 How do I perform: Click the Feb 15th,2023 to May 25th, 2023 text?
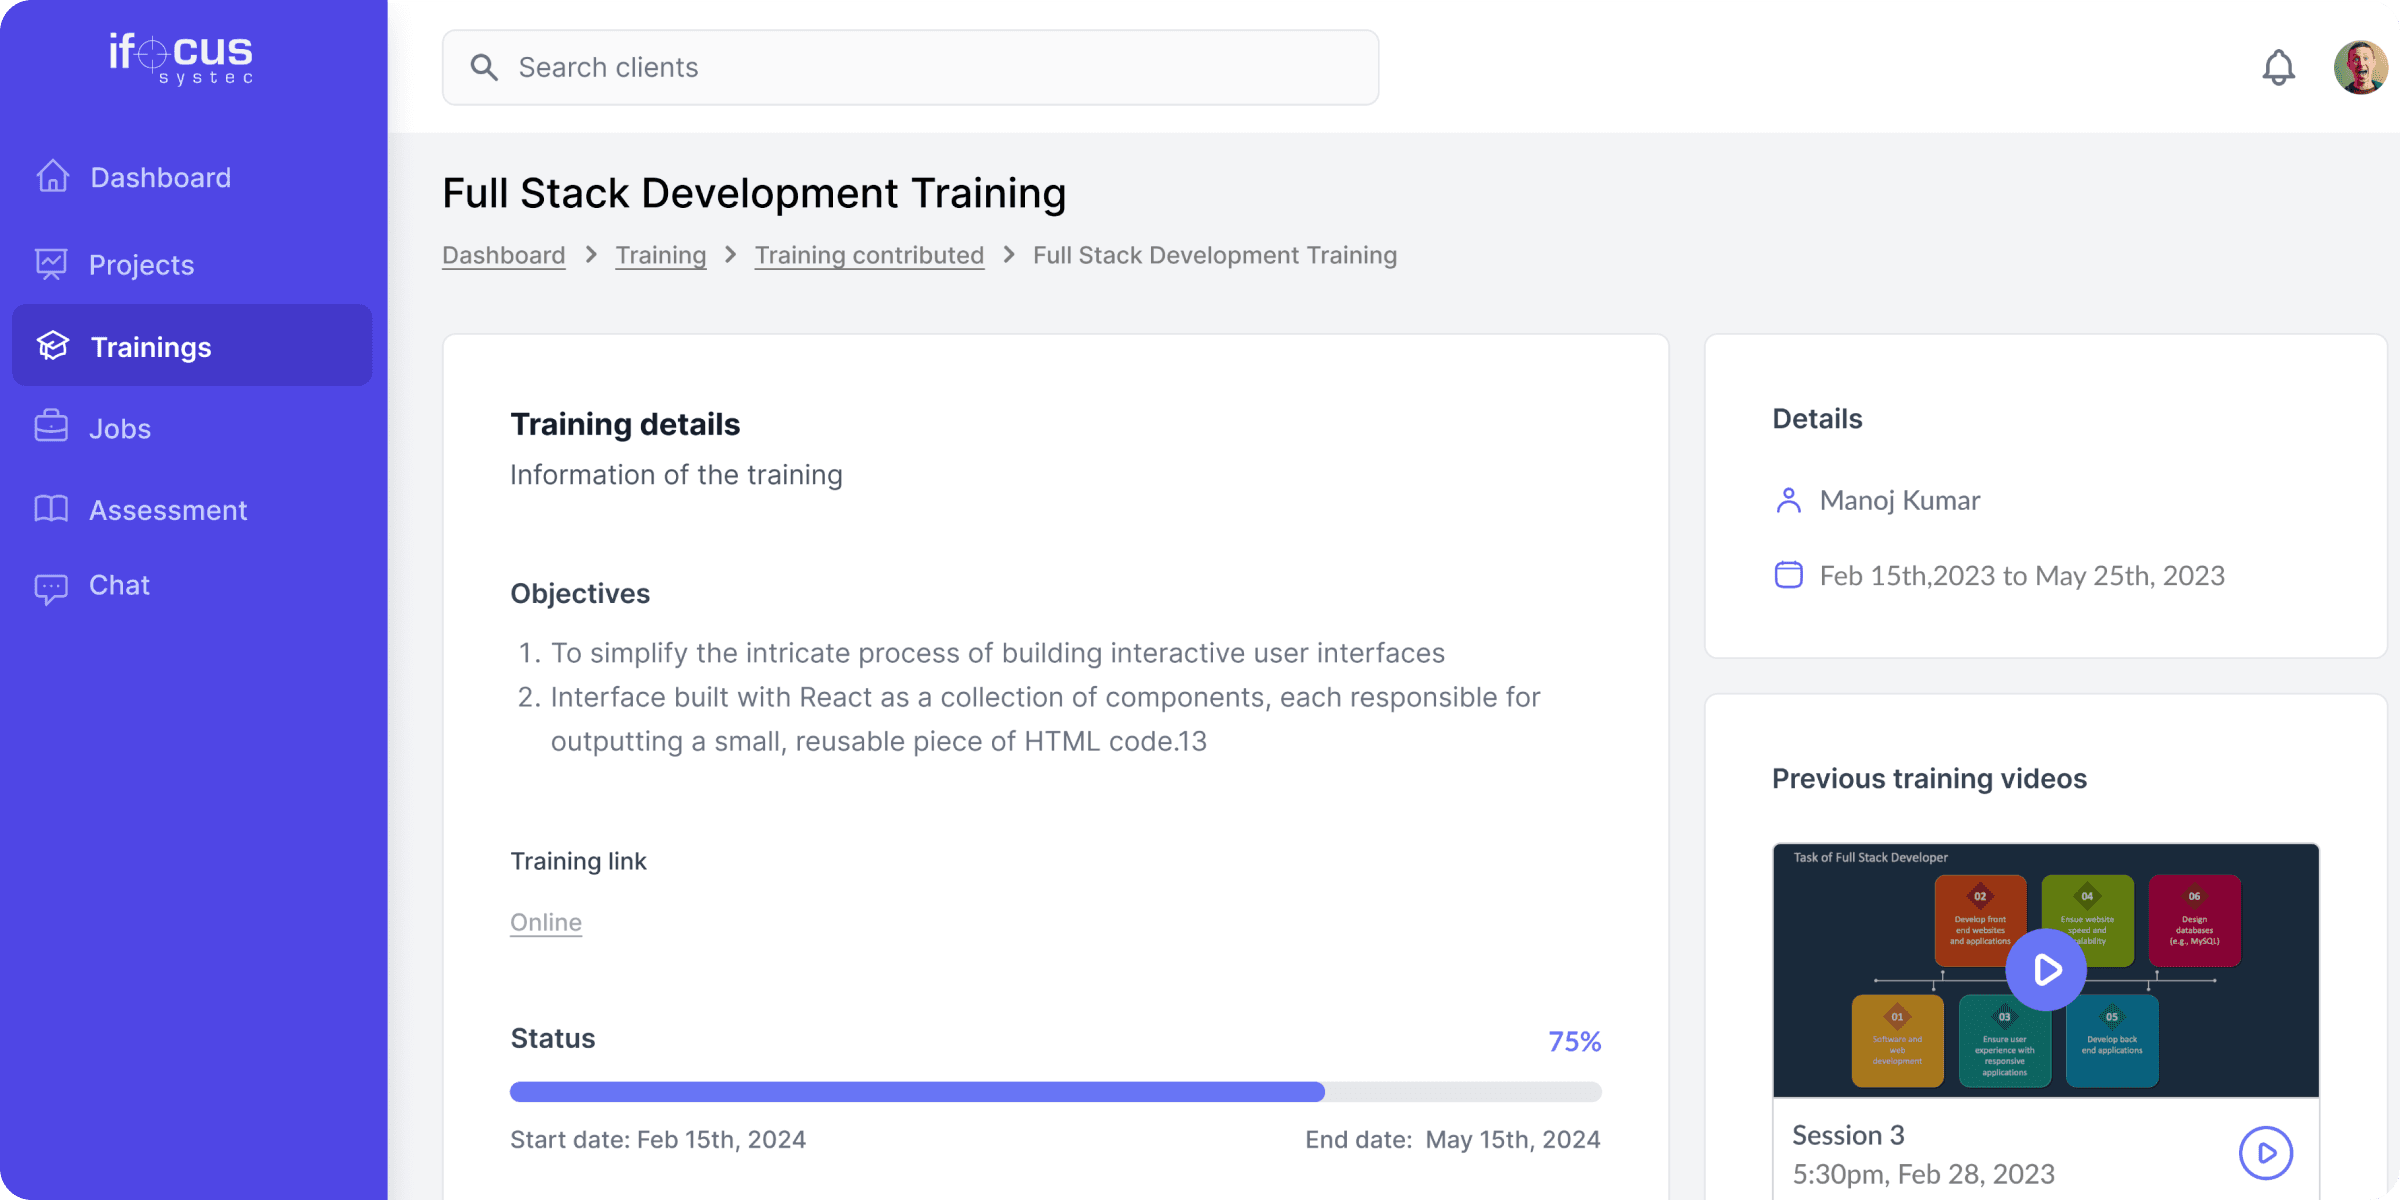[2022, 576]
